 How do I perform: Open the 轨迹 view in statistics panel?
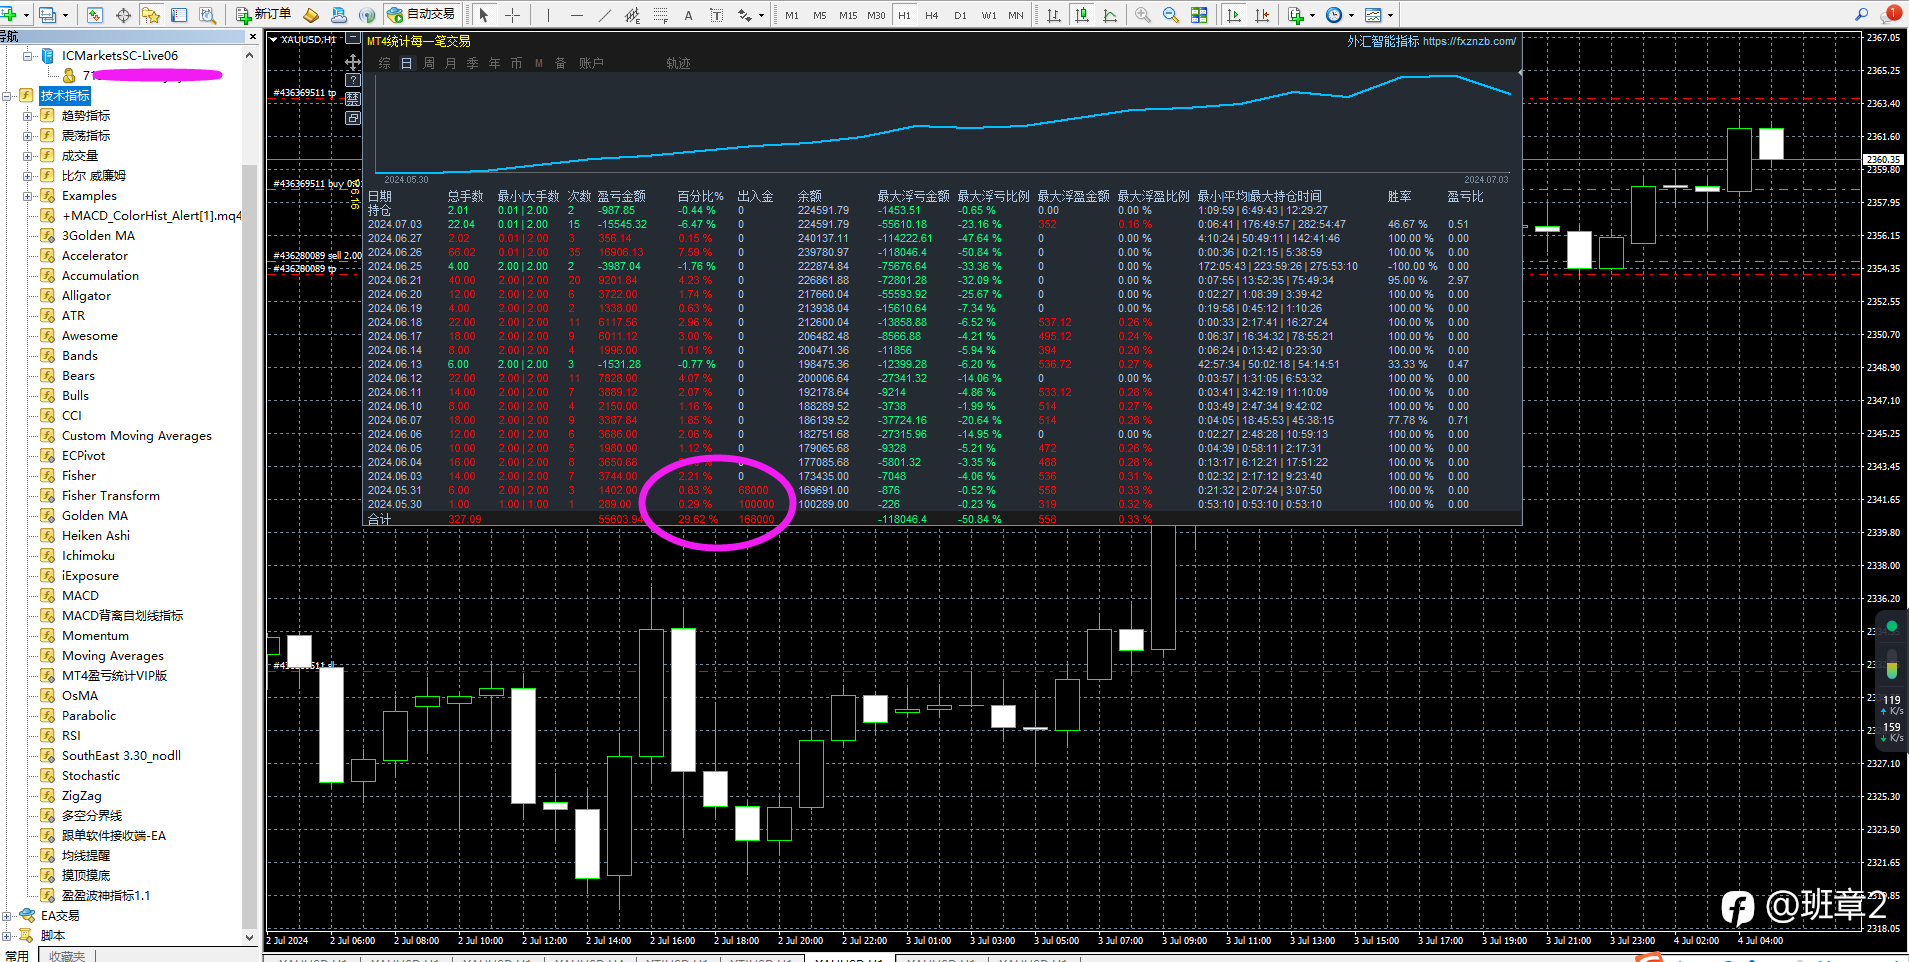pyautogui.click(x=679, y=63)
